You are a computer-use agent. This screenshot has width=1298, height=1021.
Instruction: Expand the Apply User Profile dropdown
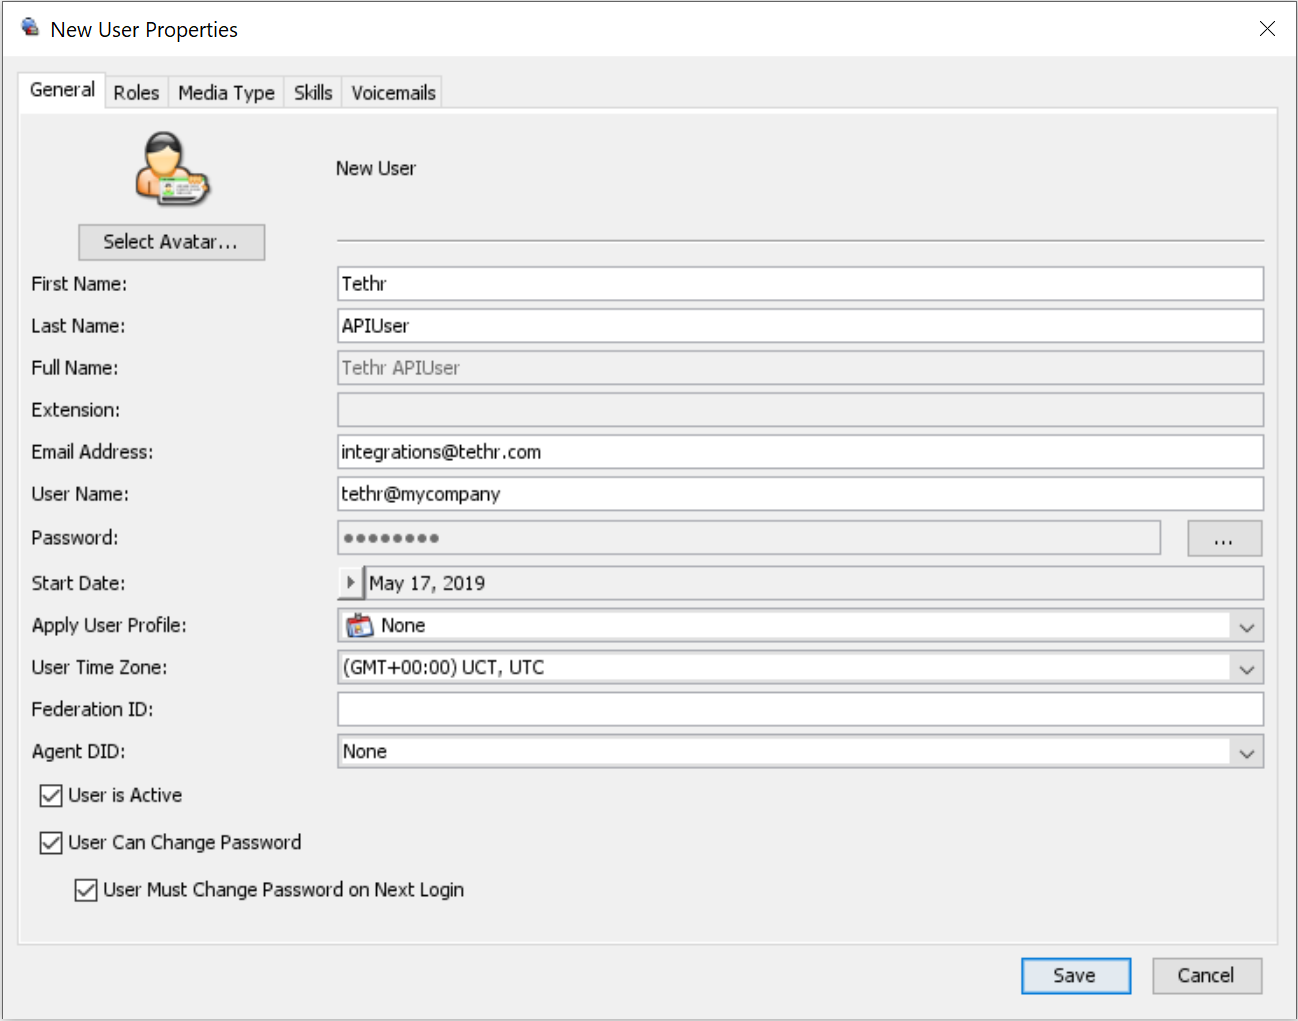[1246, 627]
